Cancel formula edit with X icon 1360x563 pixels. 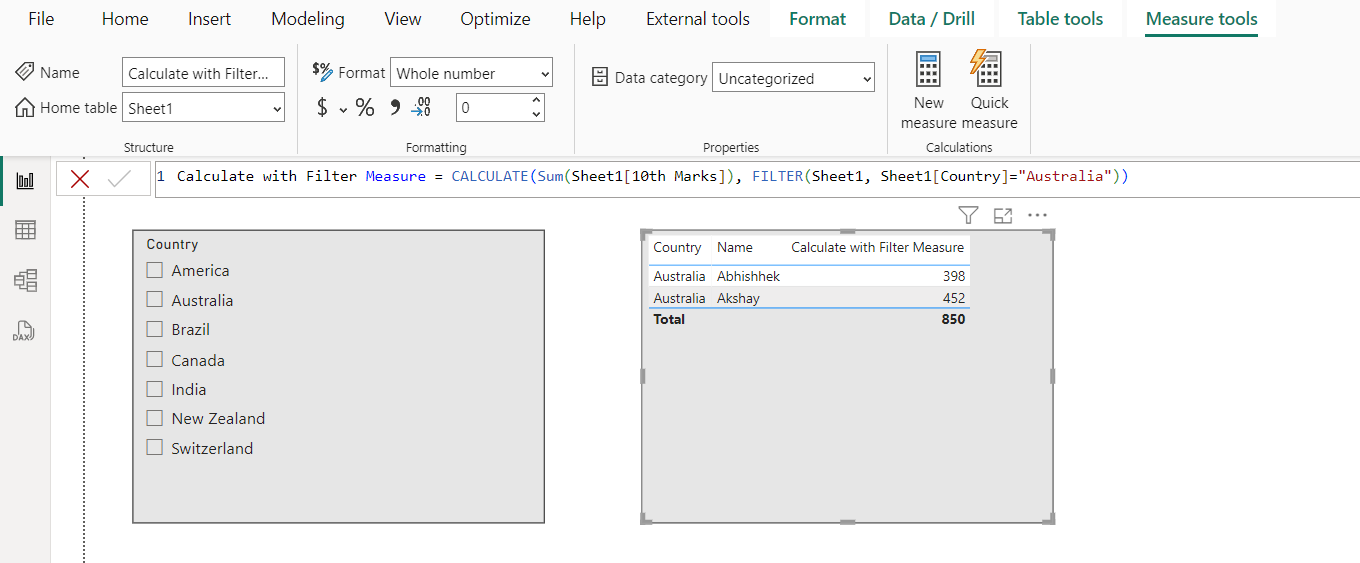[x=80, y=179]
